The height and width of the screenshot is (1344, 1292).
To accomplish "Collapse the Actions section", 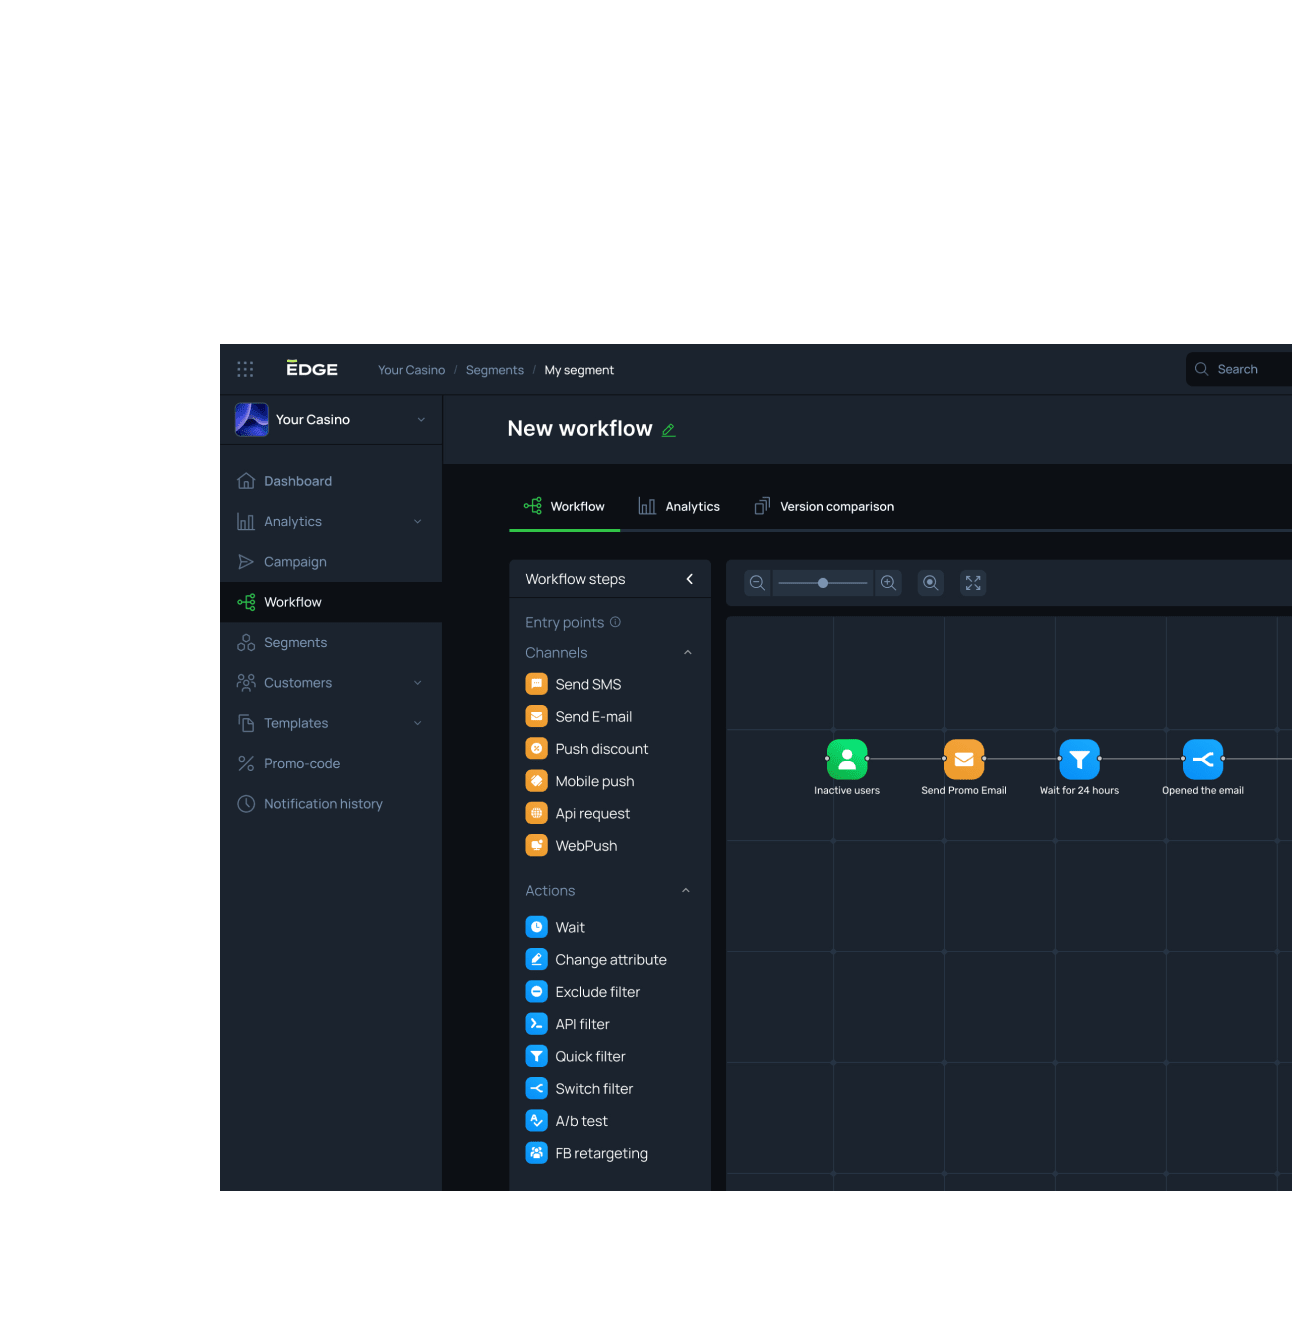I will tap(686, 891).
